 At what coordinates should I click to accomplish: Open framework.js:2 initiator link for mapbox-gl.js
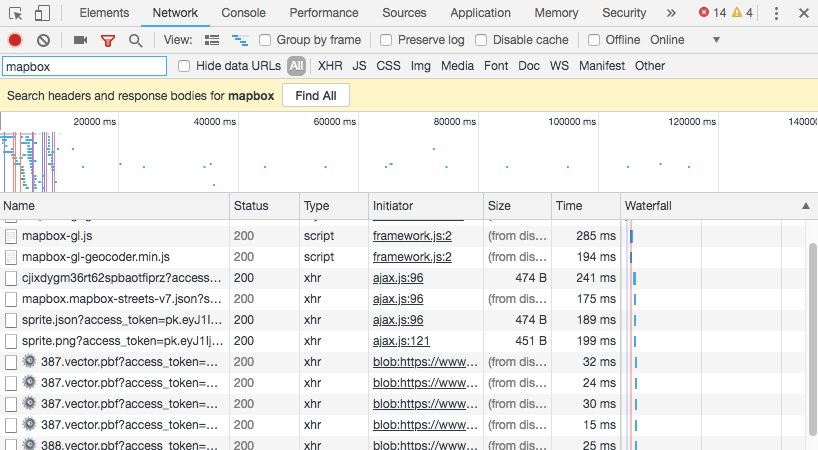[x=412, y=236]
